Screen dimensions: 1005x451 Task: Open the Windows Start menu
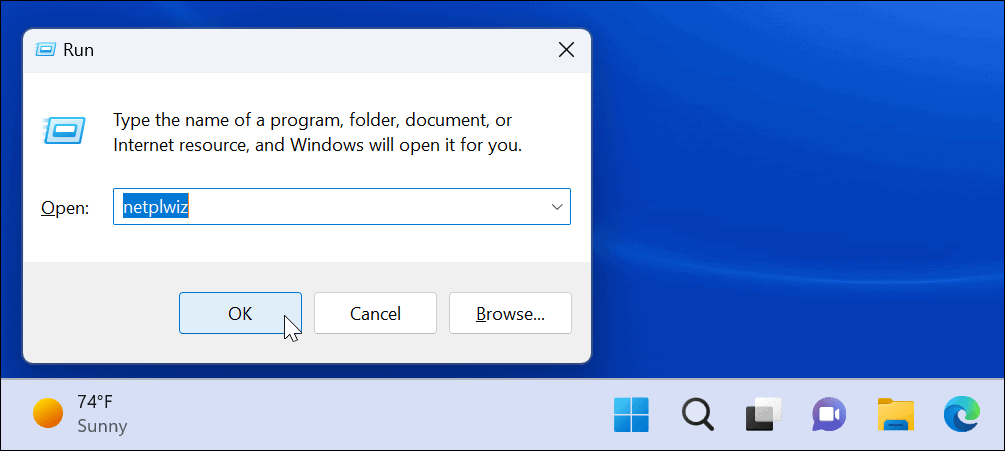(x=631, y=413)
